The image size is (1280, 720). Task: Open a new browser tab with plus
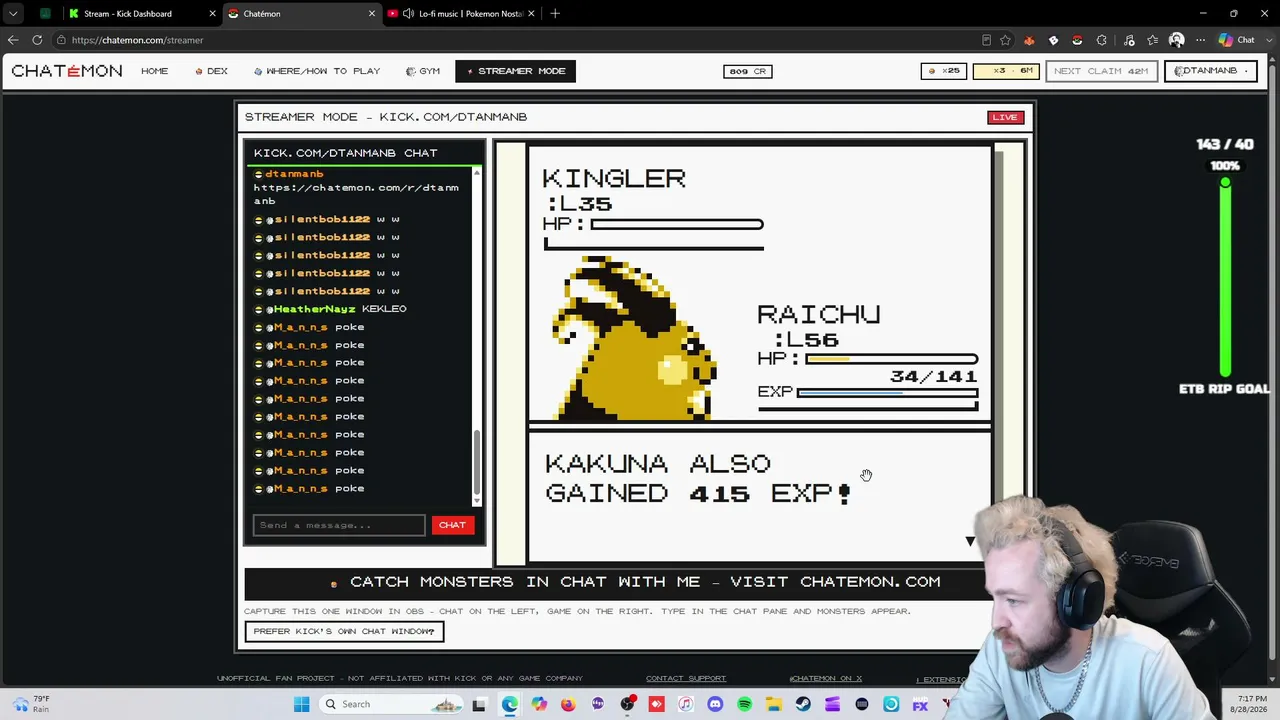[x=555, y=14]
